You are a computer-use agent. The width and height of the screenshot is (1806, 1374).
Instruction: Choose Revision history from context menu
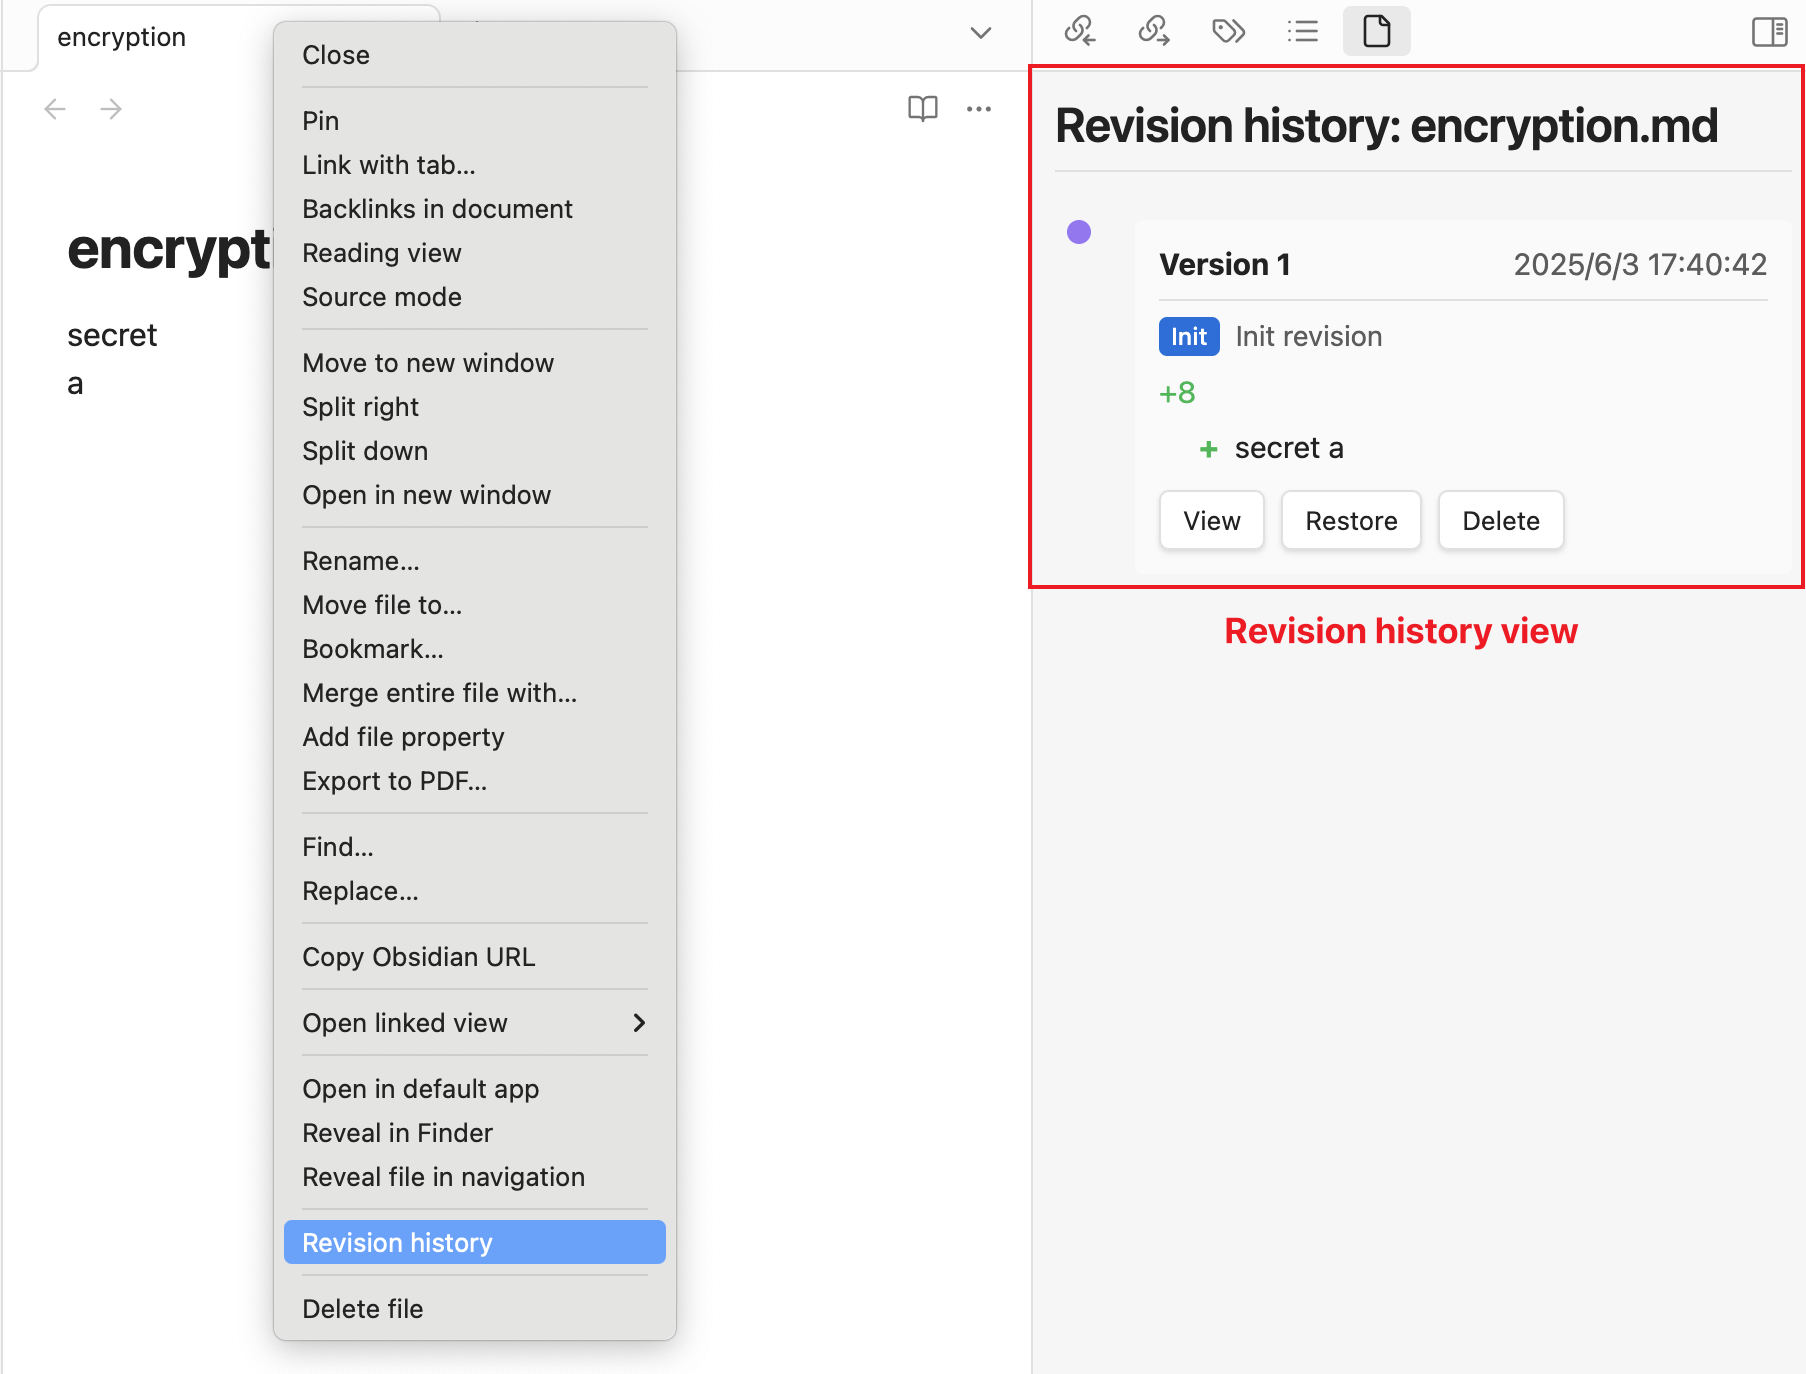click(474, 1242)
